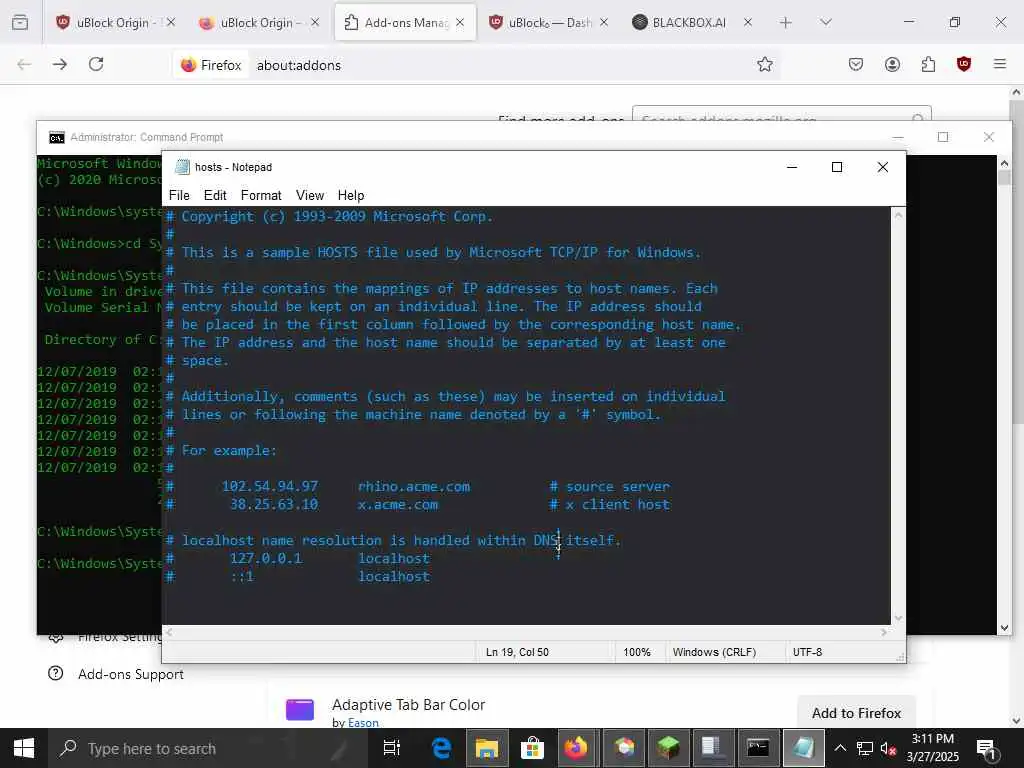Click Notepad's vertical scrollbar down arrow
Image resolution: width=1024 pixels, height=768 pixels.
point(899,618)
